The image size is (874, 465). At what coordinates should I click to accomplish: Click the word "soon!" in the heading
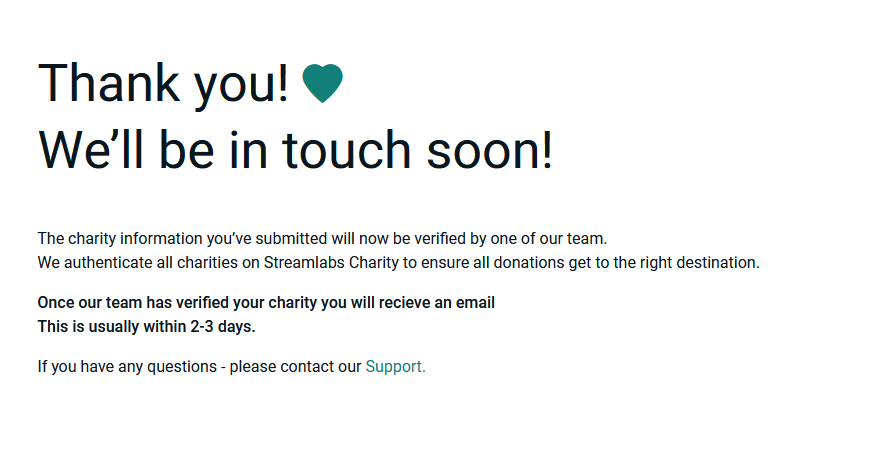click(x=489, y=151)
